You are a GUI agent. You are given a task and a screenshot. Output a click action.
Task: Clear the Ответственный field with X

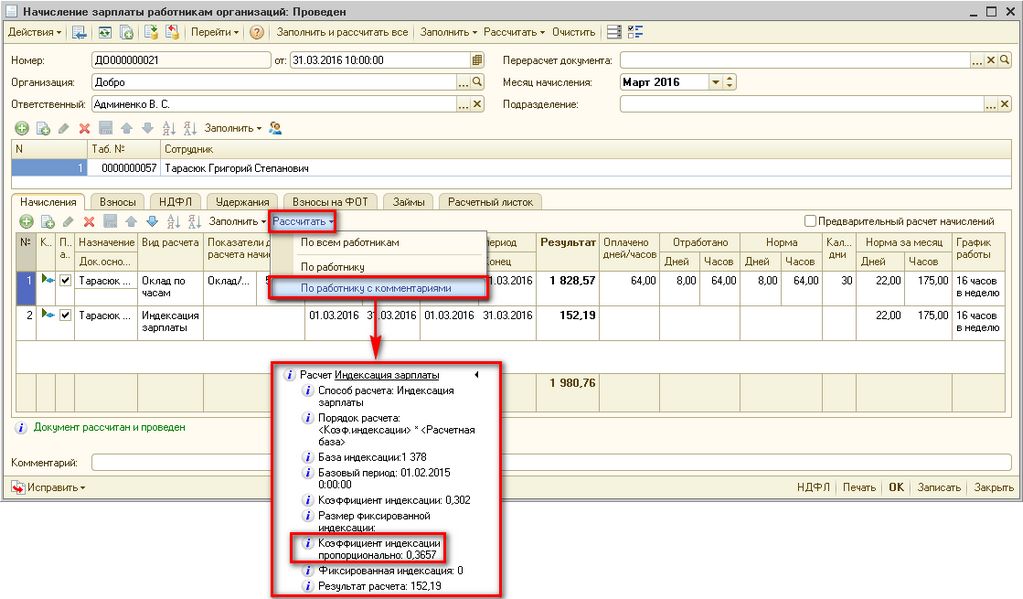click(478, 104)
